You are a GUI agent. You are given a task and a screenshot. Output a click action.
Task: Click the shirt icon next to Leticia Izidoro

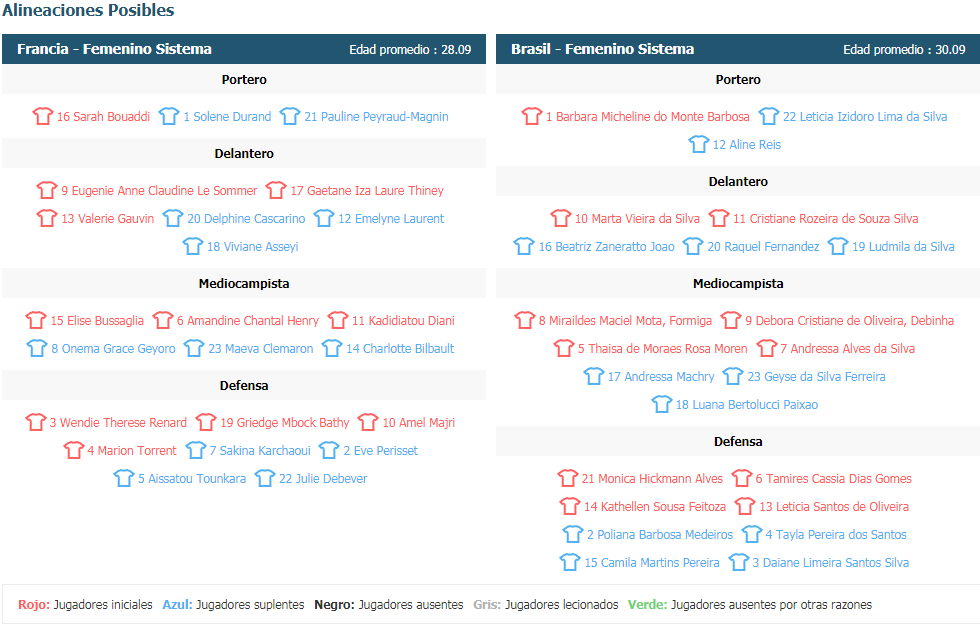pyautogui.click(x=769, y=116)
